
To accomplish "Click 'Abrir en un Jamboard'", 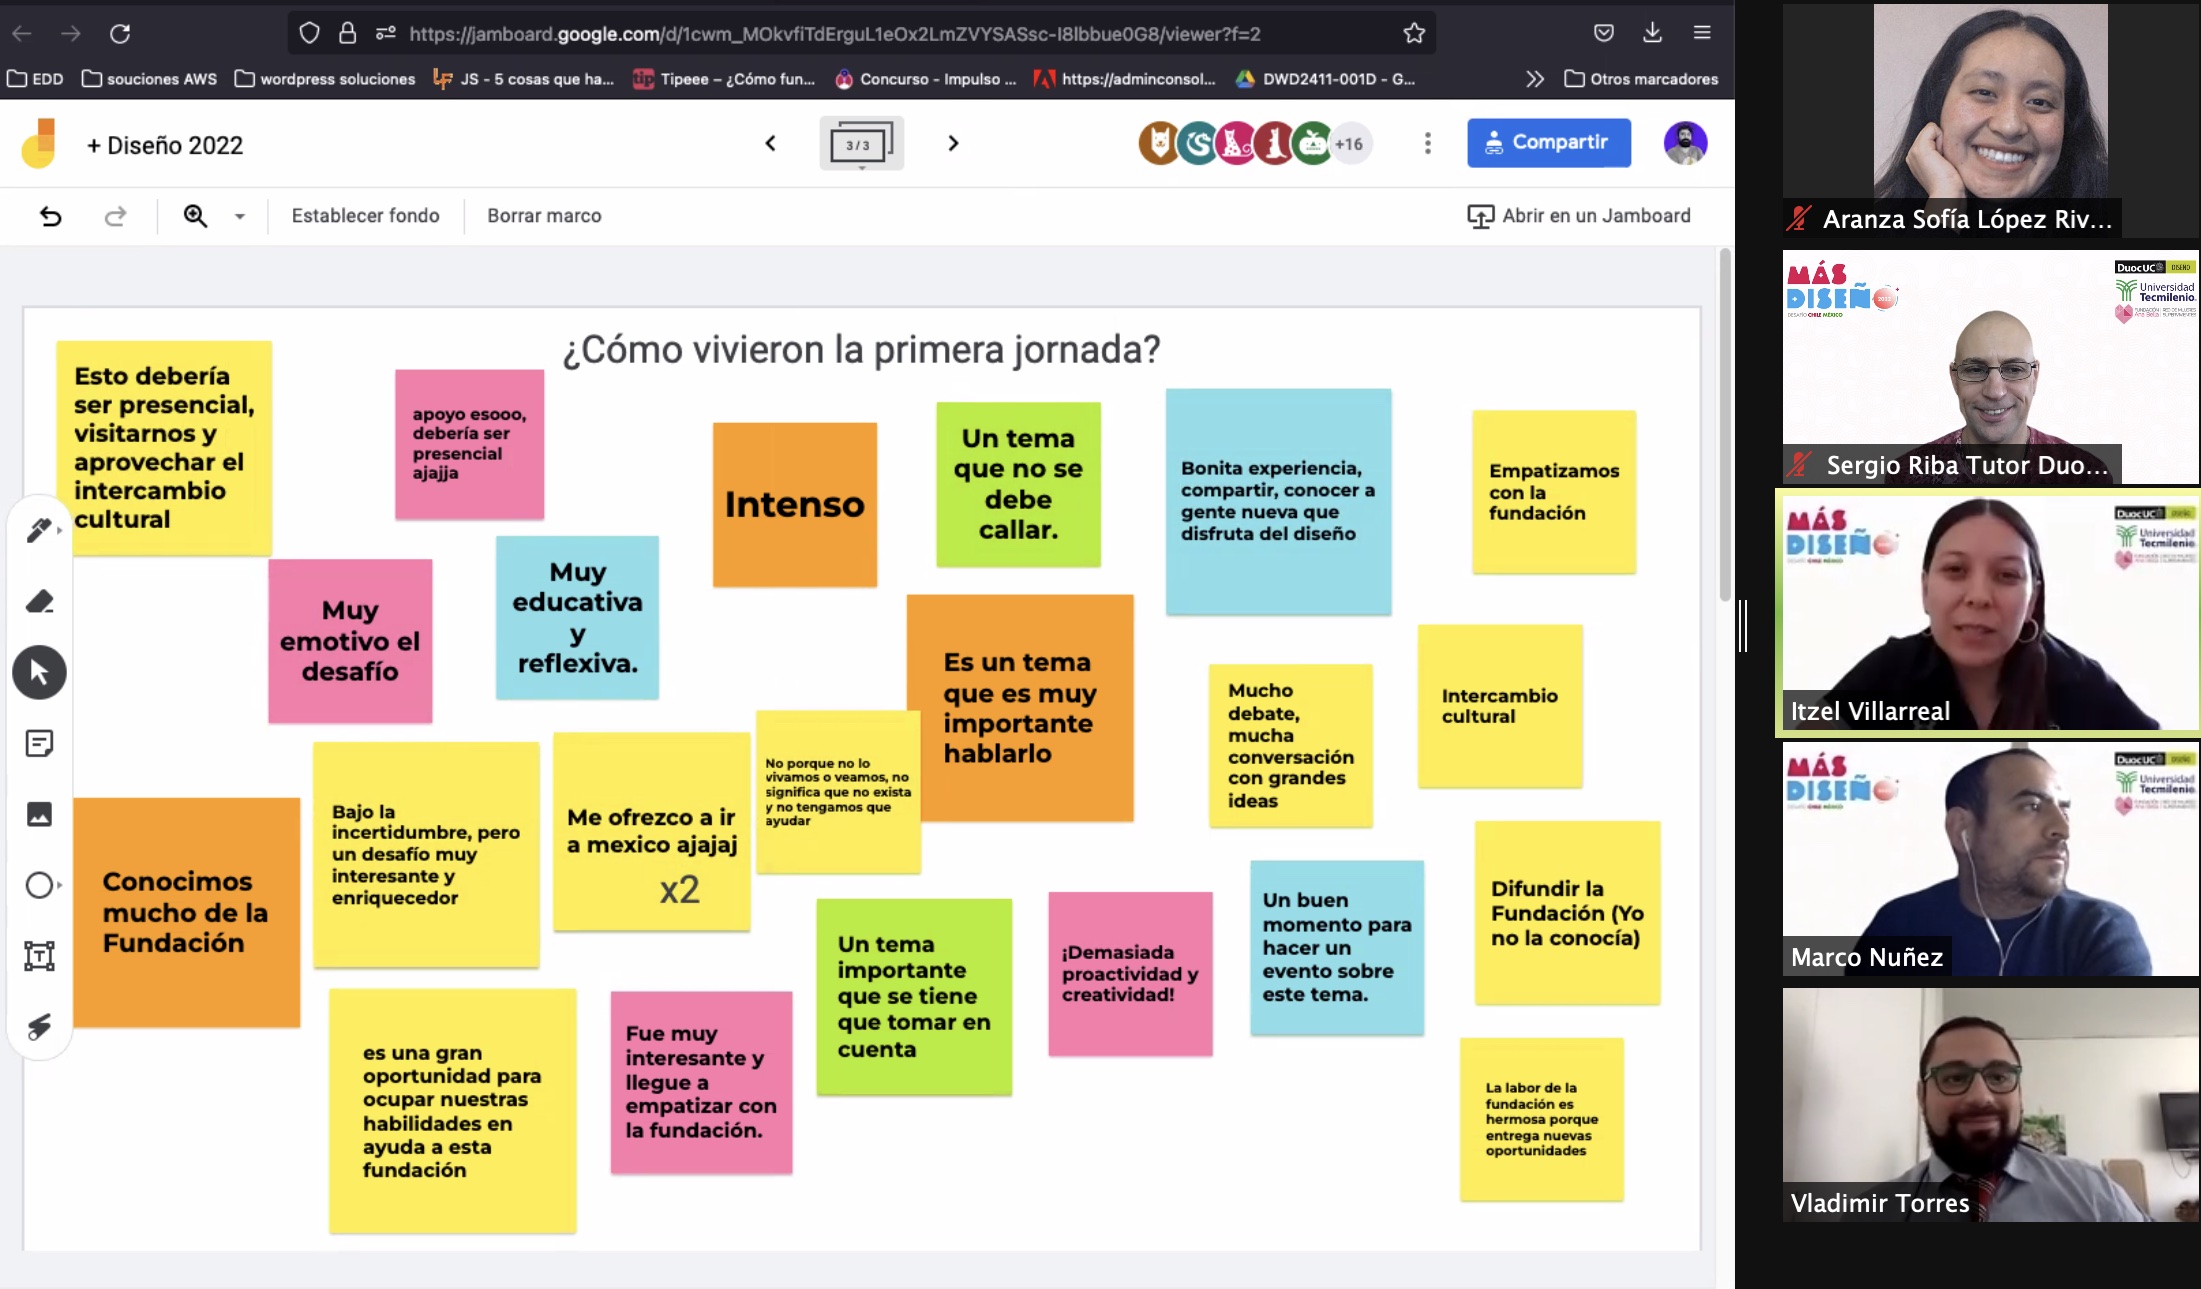I will [x=1580, y=215].
